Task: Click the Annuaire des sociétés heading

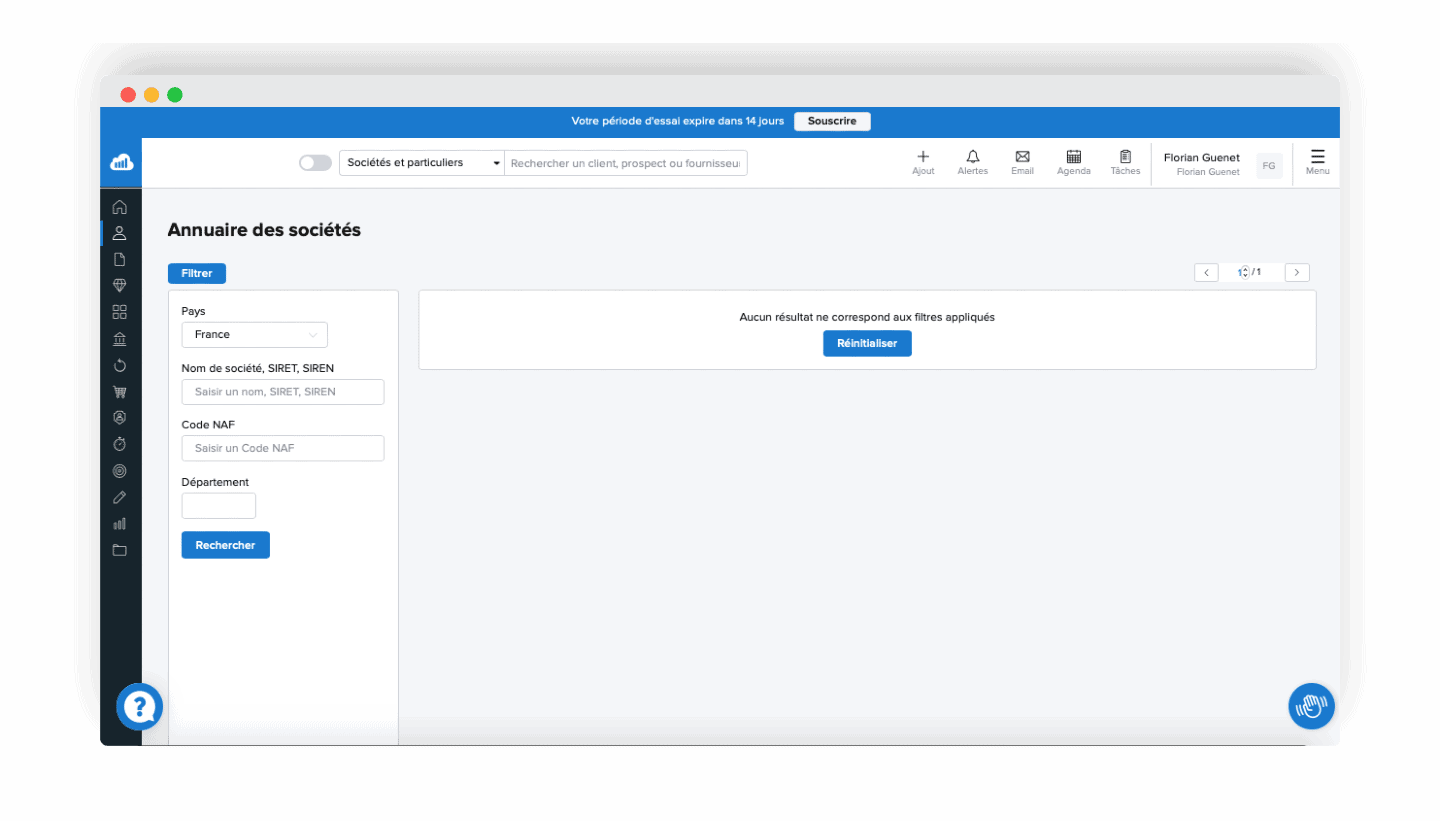Action: (264, 230)
